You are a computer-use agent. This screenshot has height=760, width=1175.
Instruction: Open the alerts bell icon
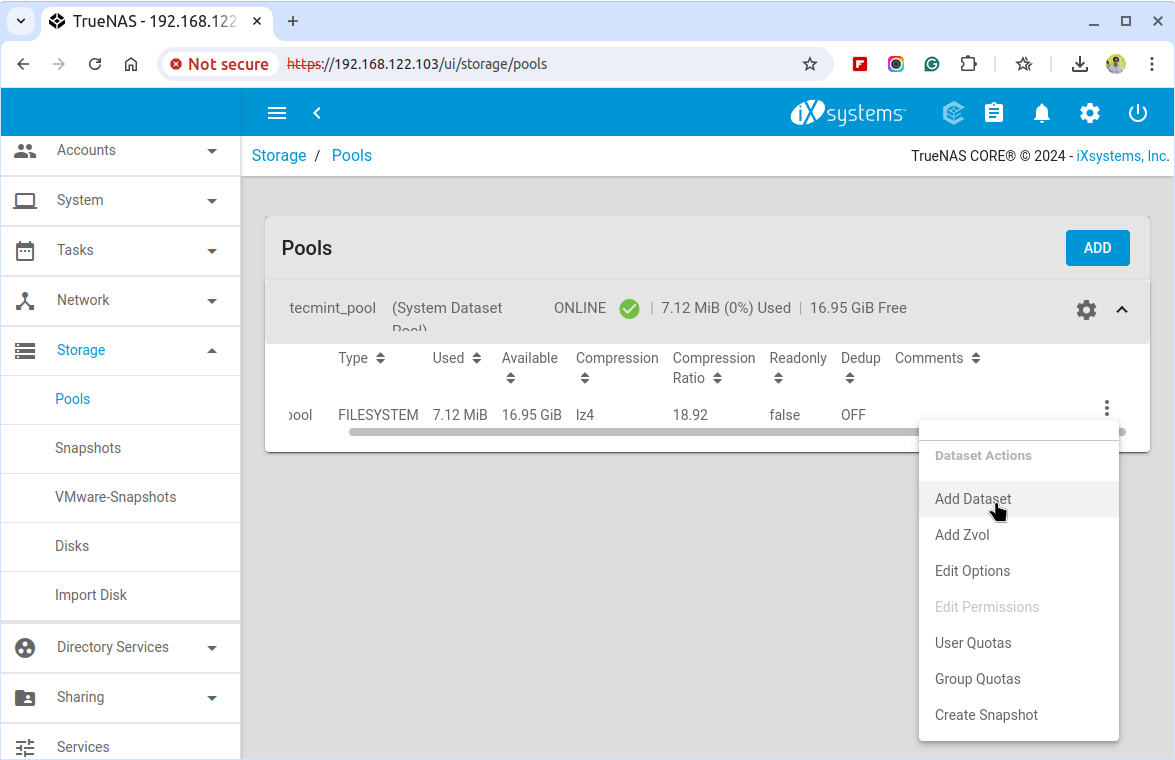(1042, 113)
